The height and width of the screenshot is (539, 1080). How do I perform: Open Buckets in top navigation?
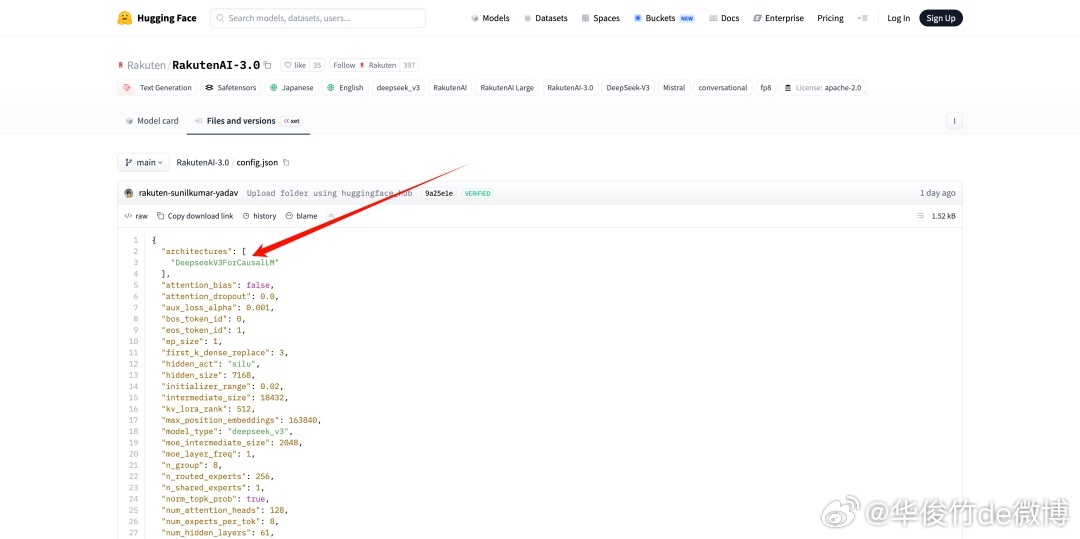664,19
